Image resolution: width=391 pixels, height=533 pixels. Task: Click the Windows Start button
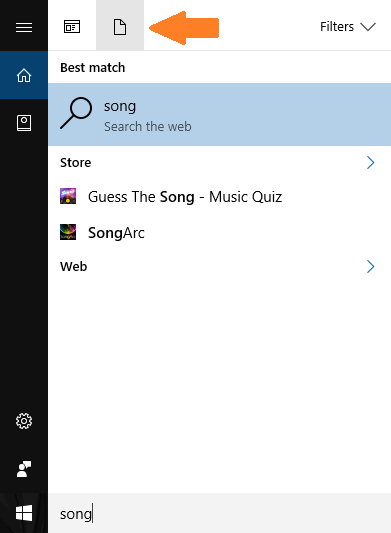[24, 513]
